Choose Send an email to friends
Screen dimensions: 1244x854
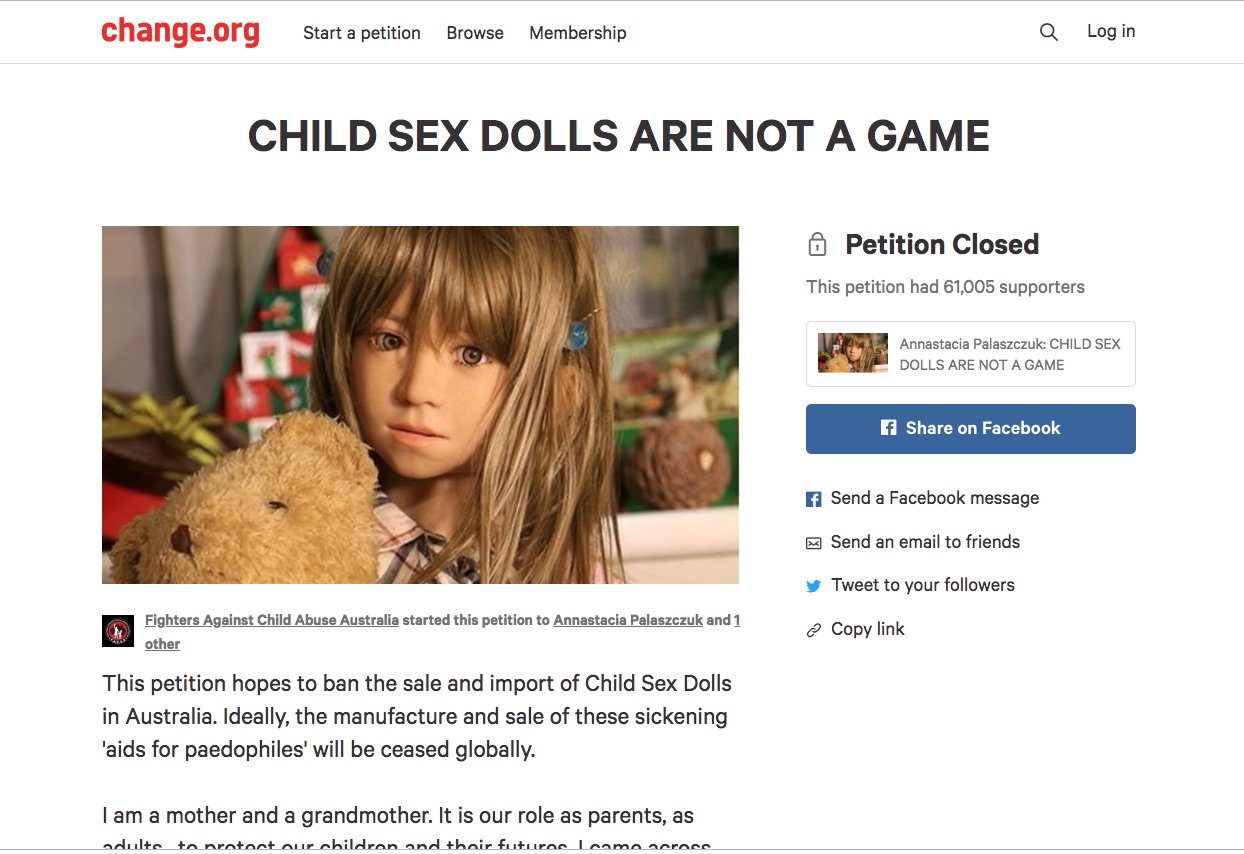point(926,542)
